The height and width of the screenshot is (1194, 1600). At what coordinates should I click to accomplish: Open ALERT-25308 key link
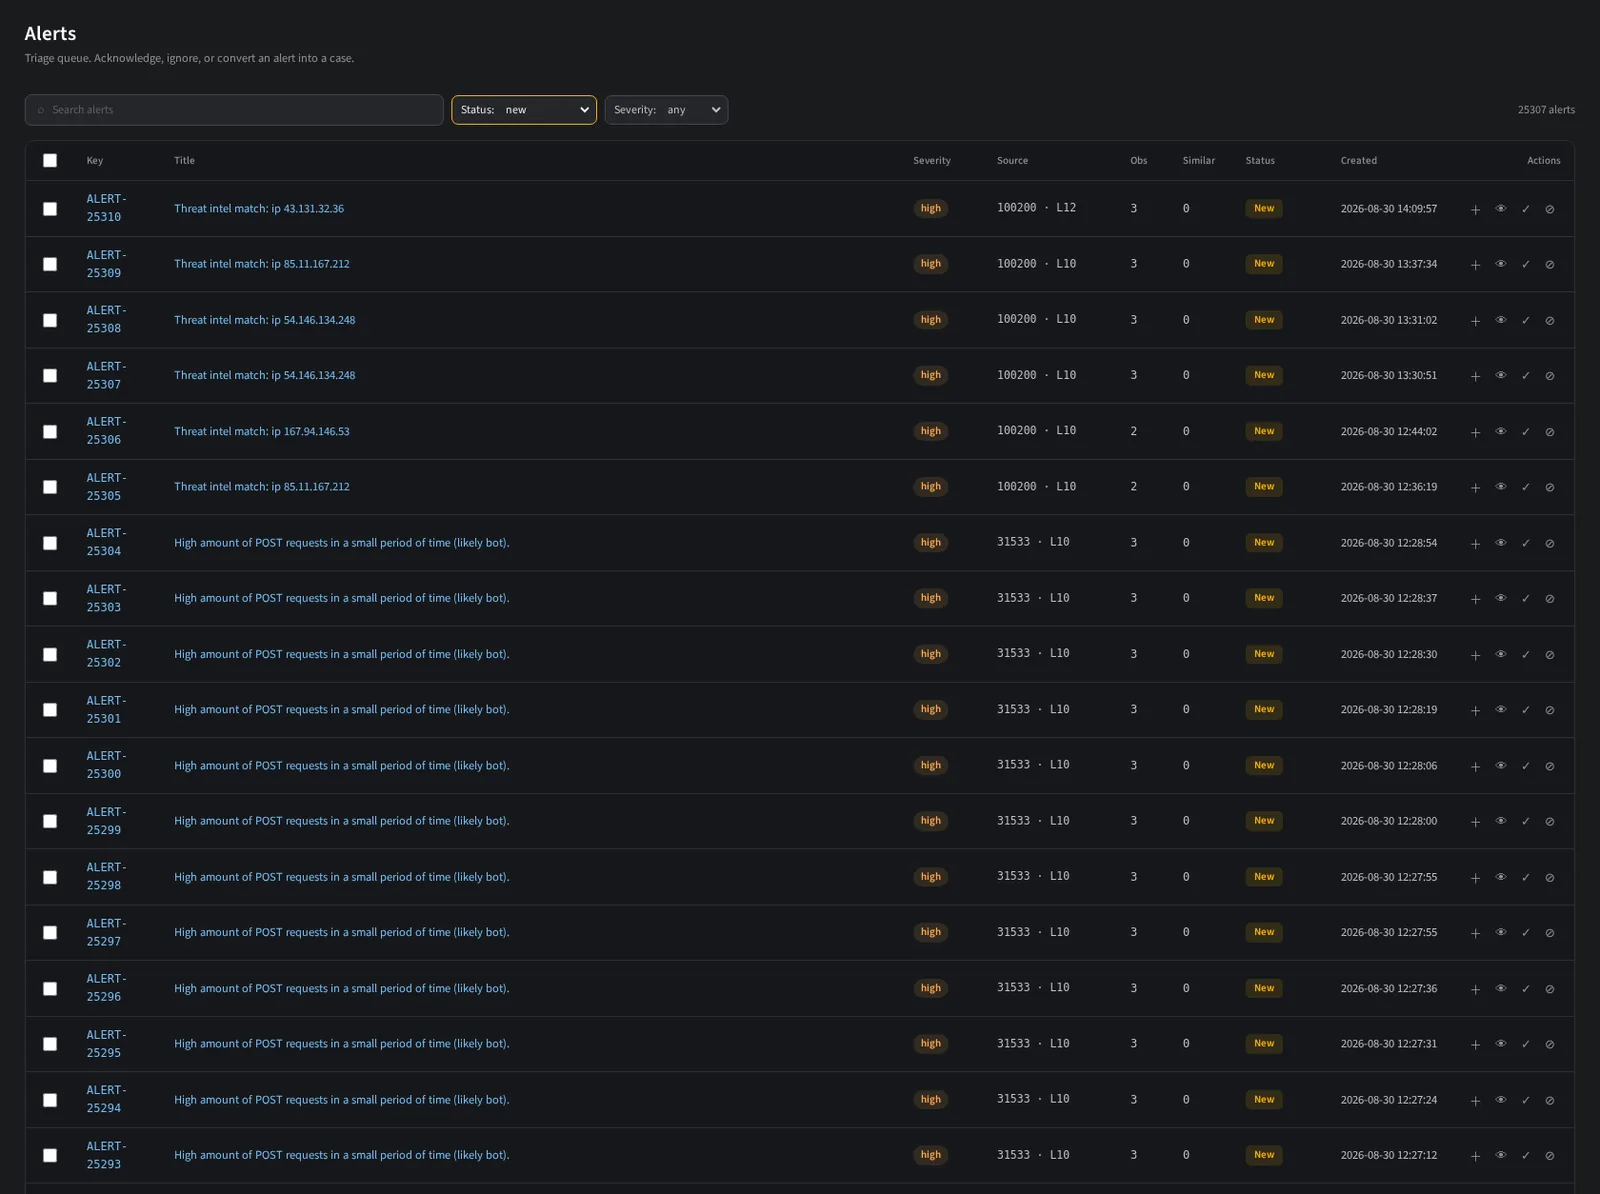[x=106, y=319]
